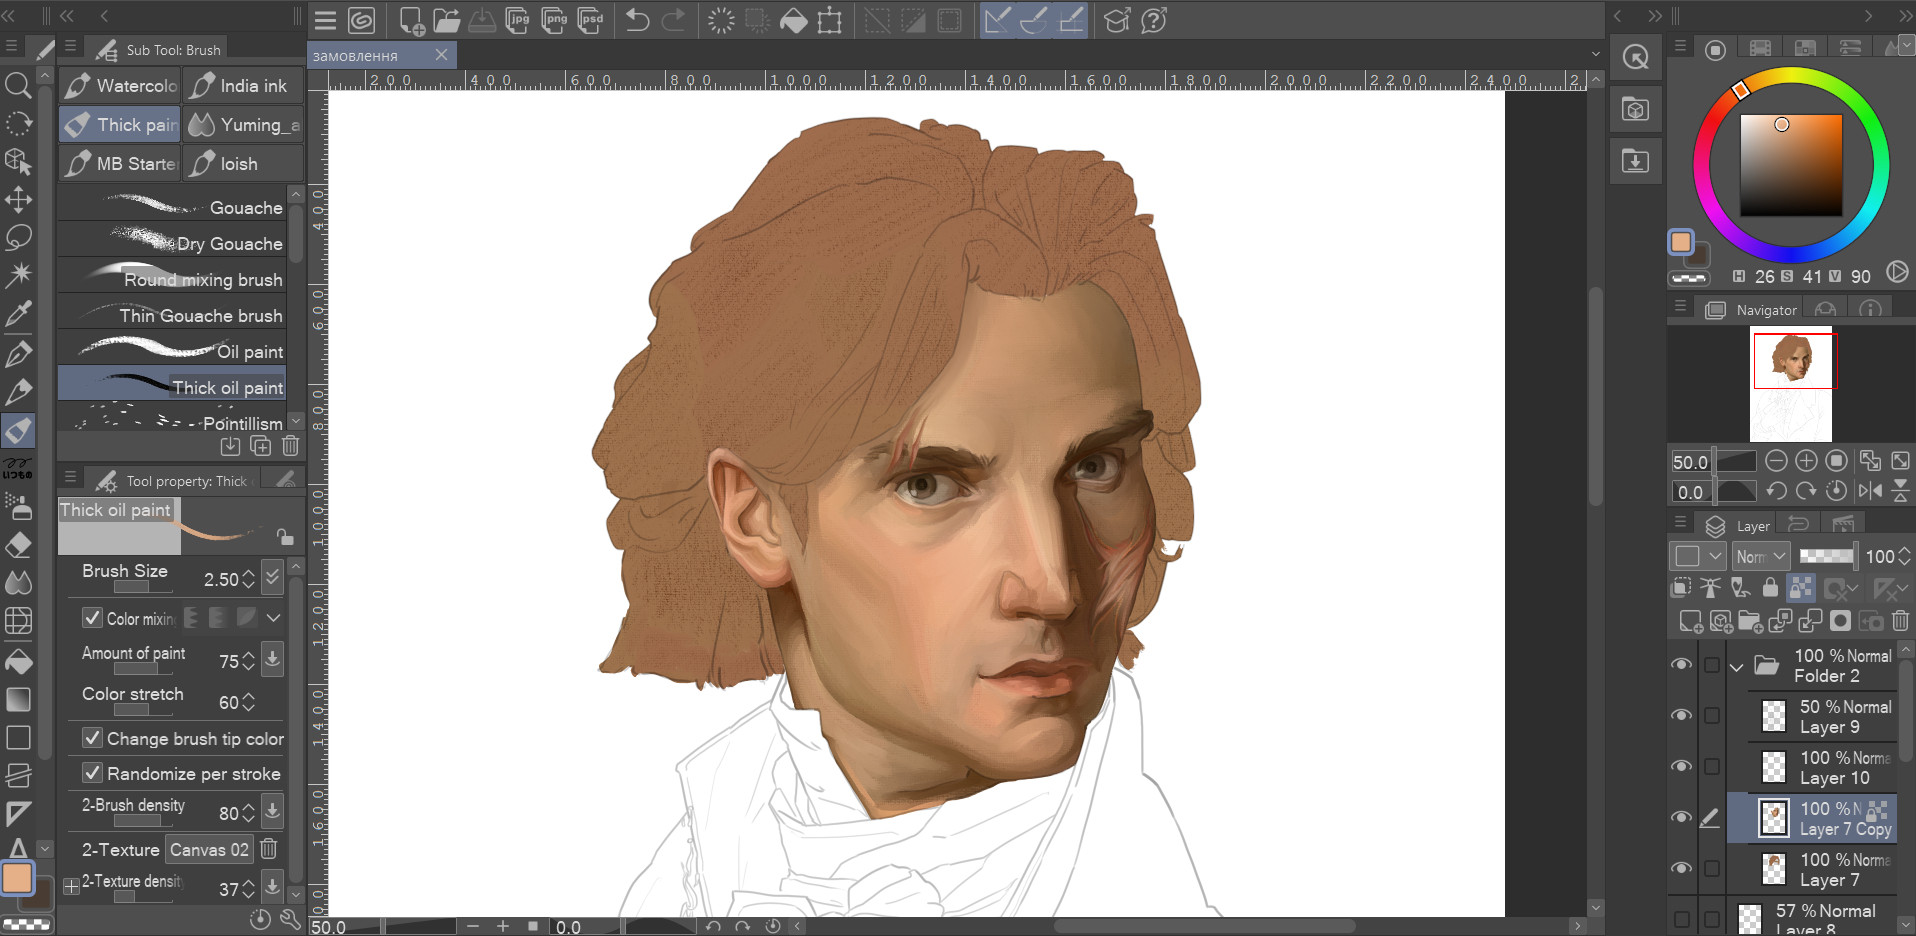Open 2-Brush density dynamics button

[272, 811]
